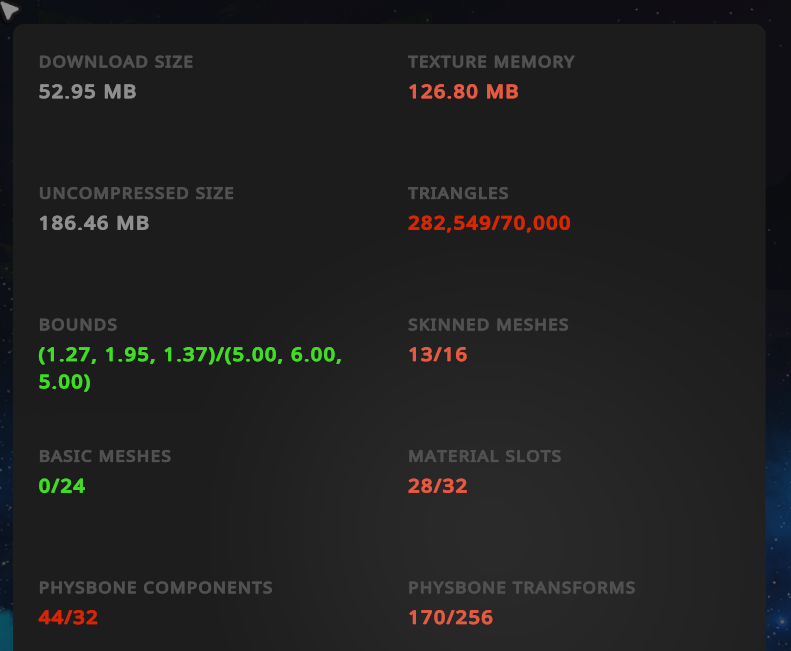
Task: Click the Uncompressed Size label
Action: (136, 193)
